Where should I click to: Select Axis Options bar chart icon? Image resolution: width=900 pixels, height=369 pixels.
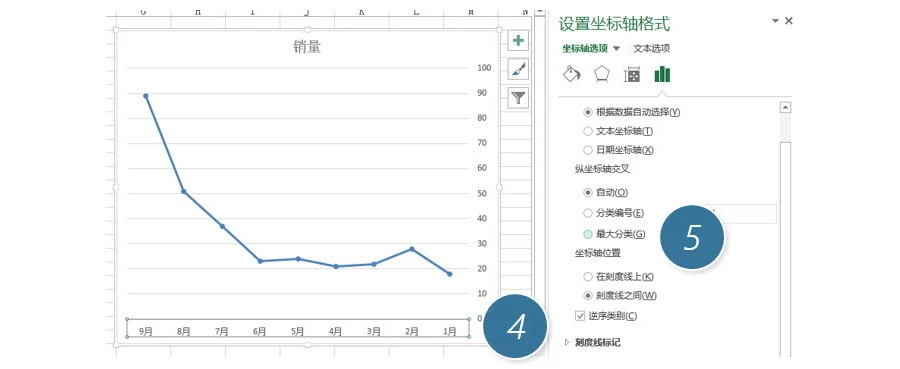coord(662,74)
